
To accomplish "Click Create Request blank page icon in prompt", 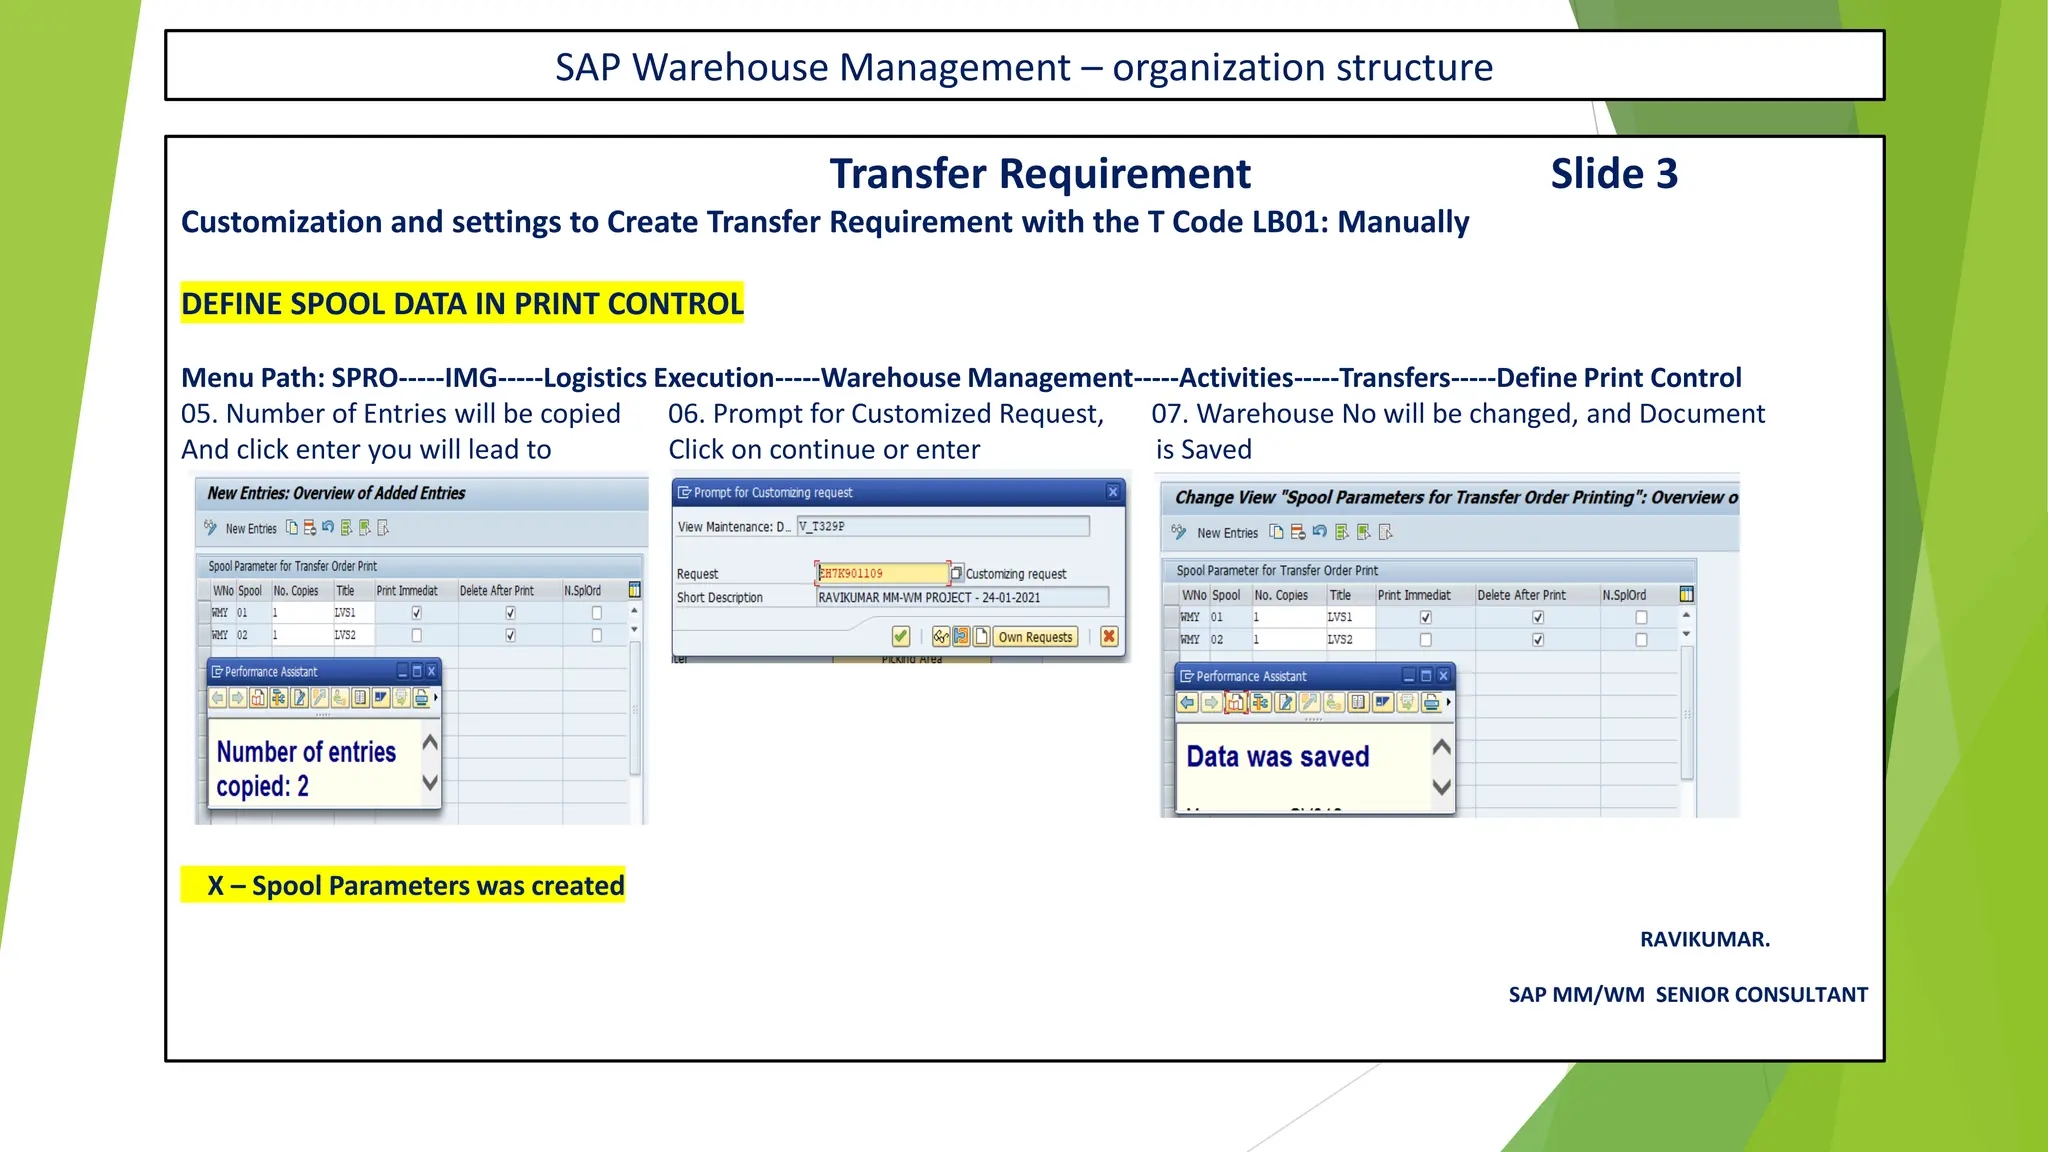I will 981,636.
